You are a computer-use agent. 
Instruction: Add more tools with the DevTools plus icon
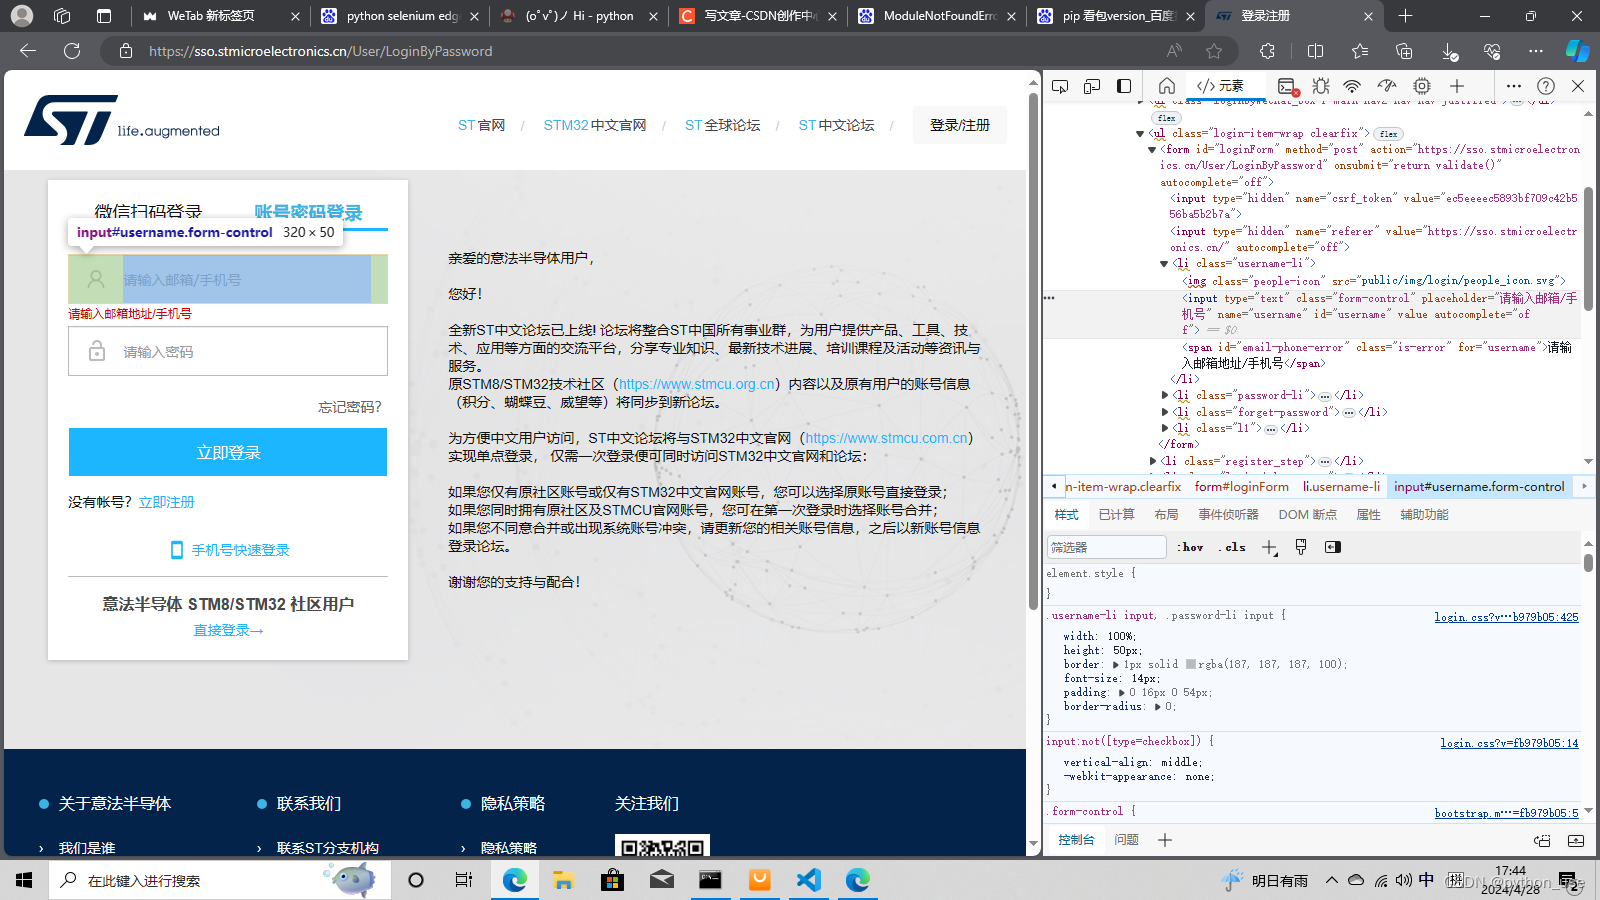point(1457,86)
